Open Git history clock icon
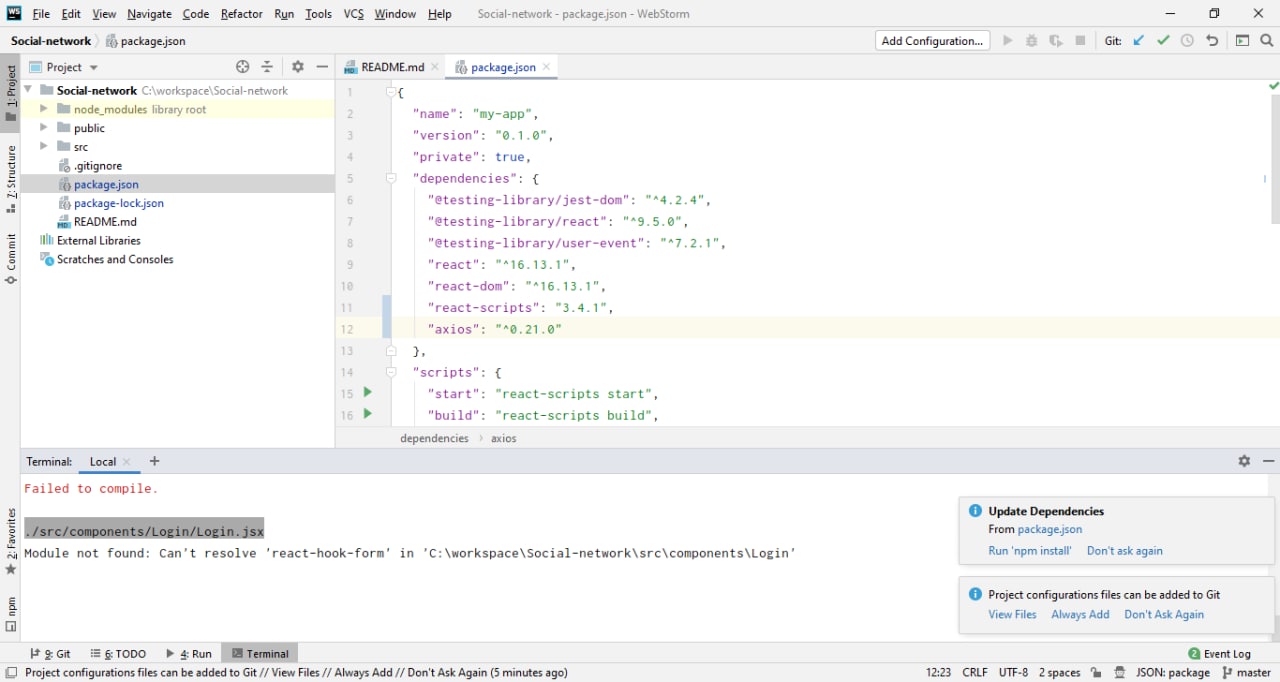The width and height of the screenshot is (1280, 682). (x=1187, y=41)
